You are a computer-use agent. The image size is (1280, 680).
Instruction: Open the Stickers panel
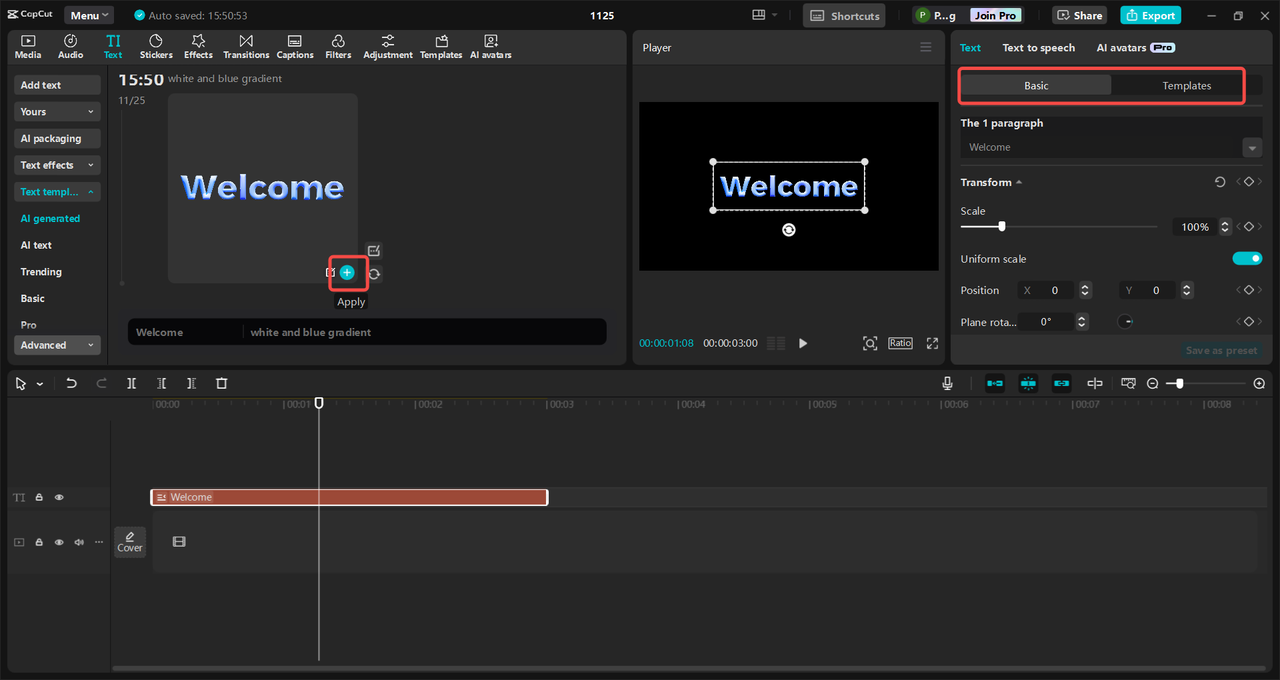coord(156,46)
